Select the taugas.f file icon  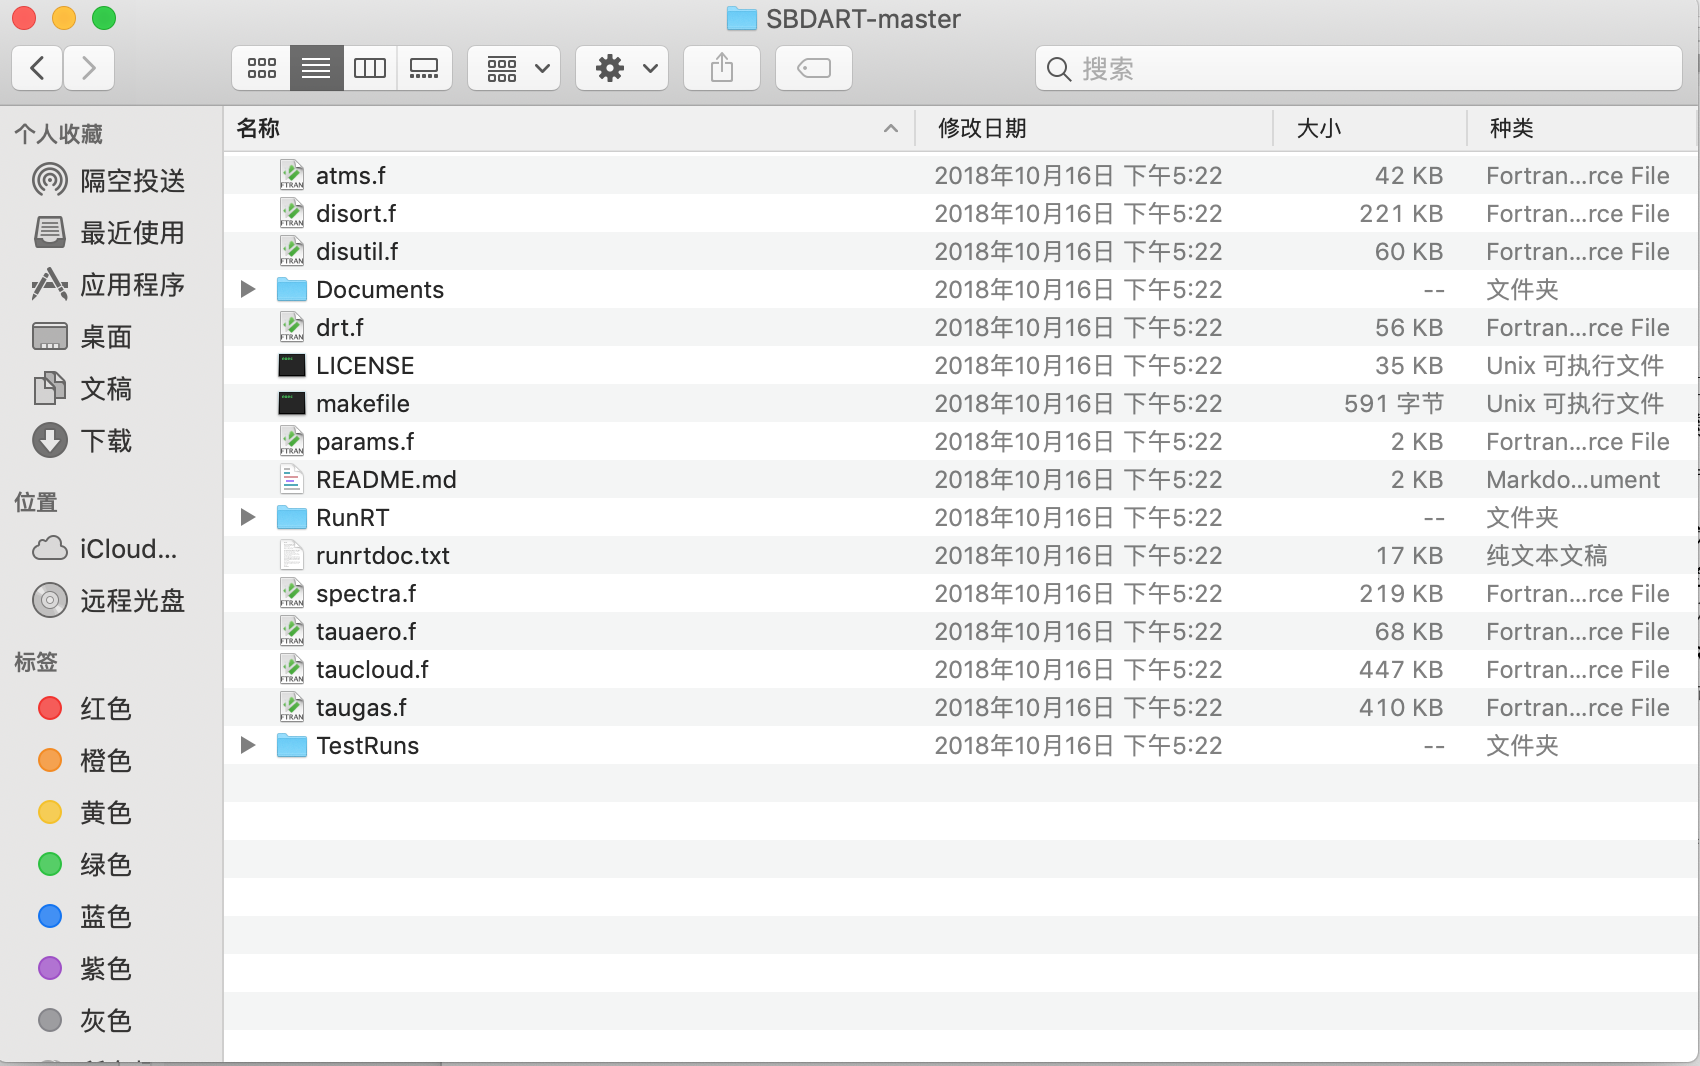click(292, 707)
